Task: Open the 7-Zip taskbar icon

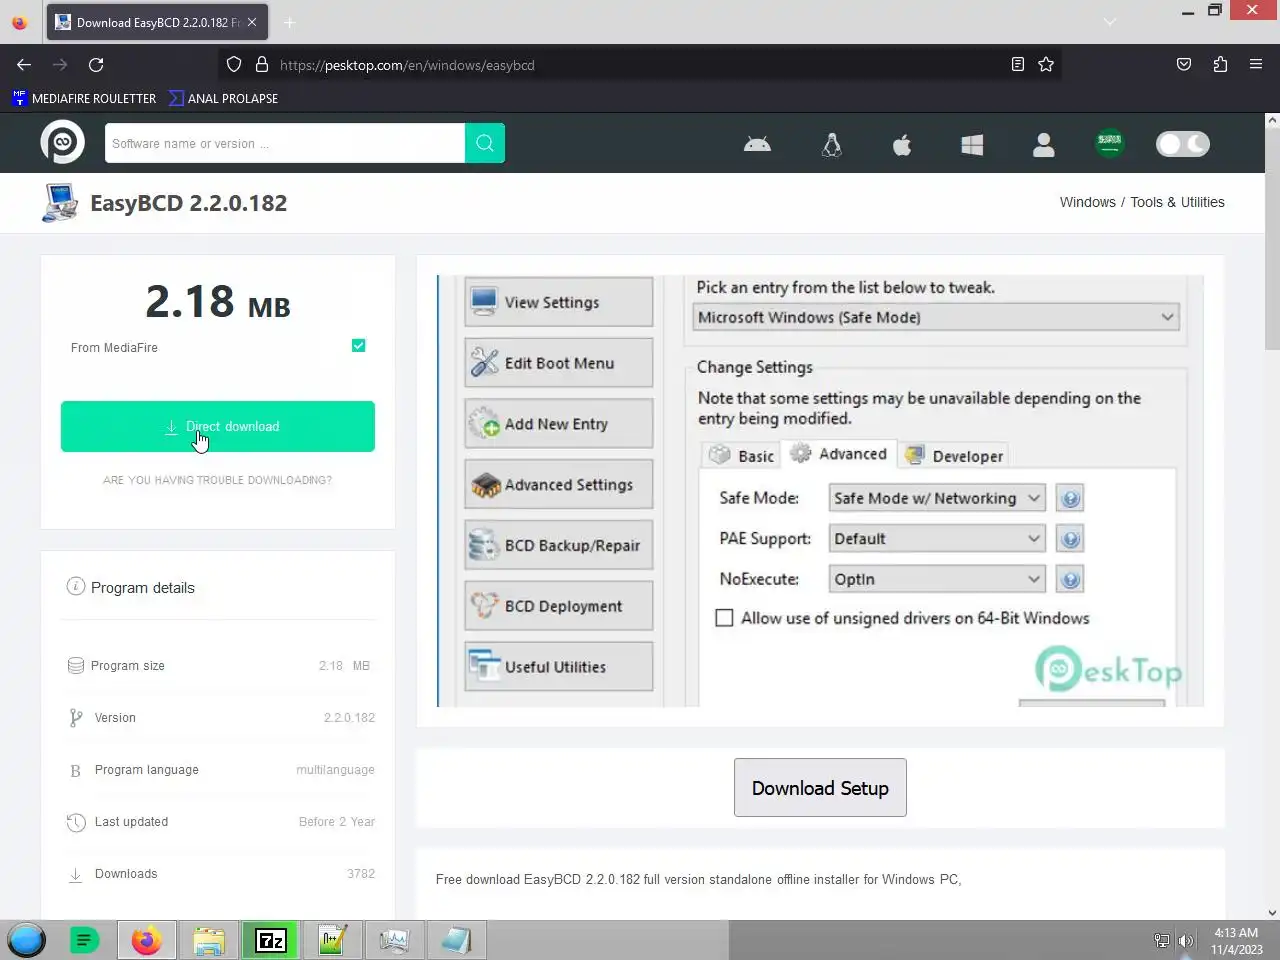Action: point(271,940)
